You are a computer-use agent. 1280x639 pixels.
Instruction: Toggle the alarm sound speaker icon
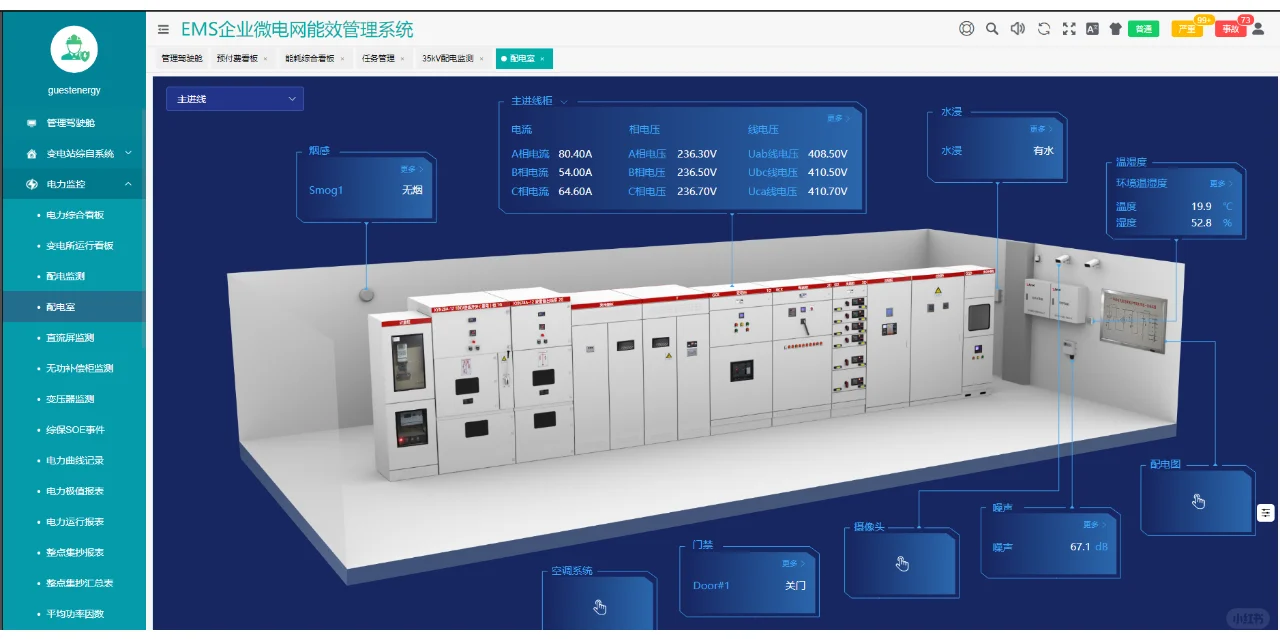coord(1018,29)
